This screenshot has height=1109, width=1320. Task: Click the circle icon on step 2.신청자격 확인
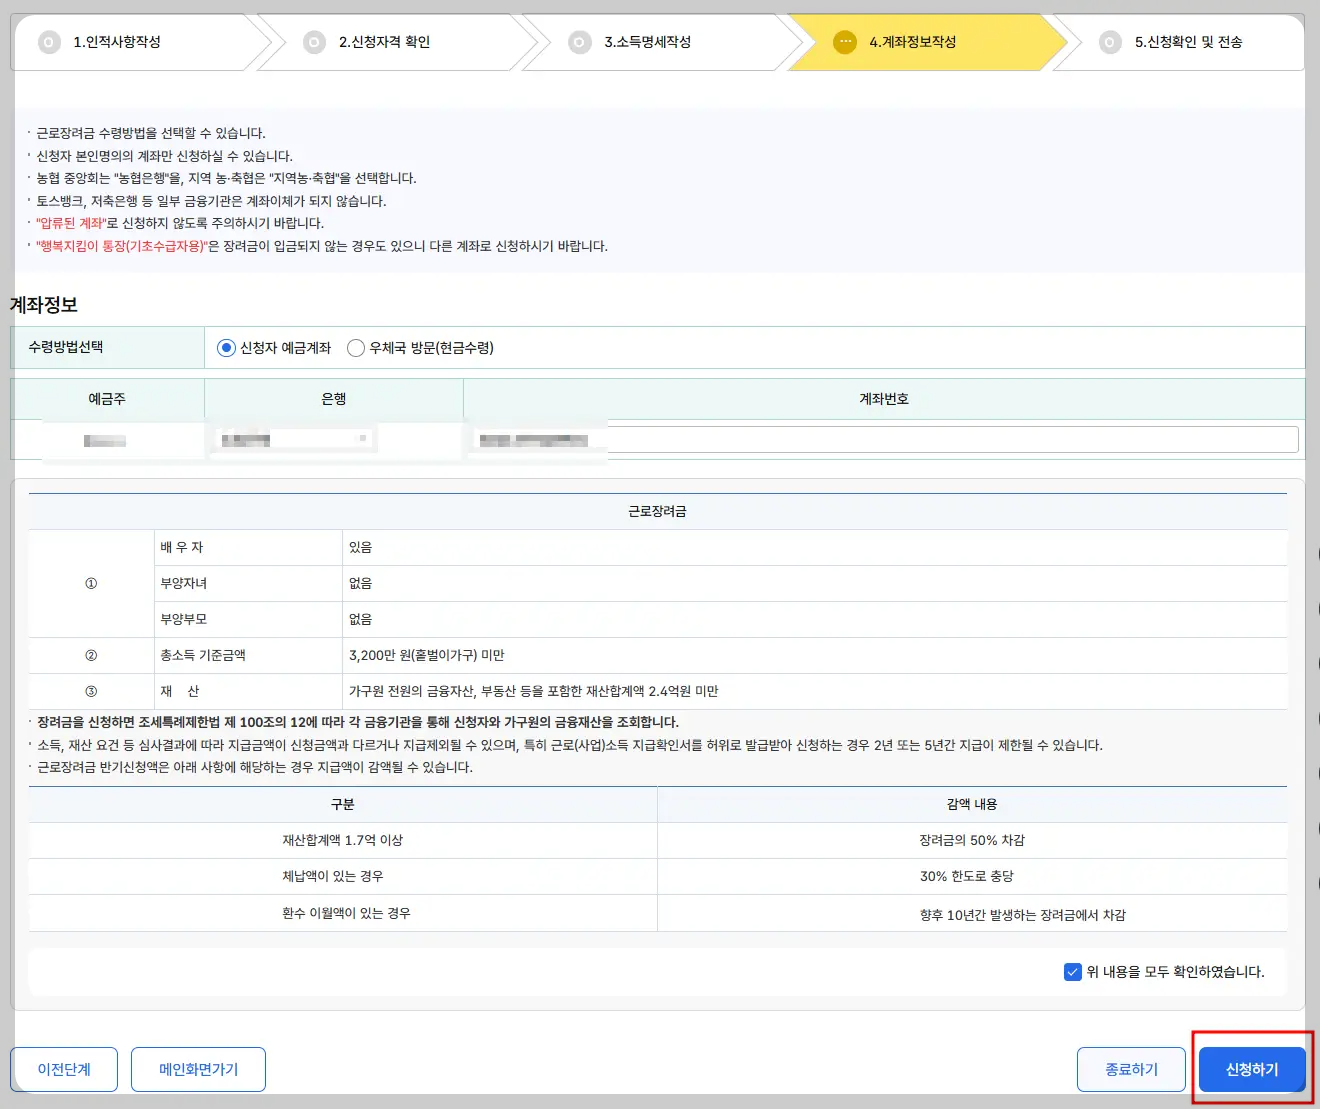click(x=314, y=42)
